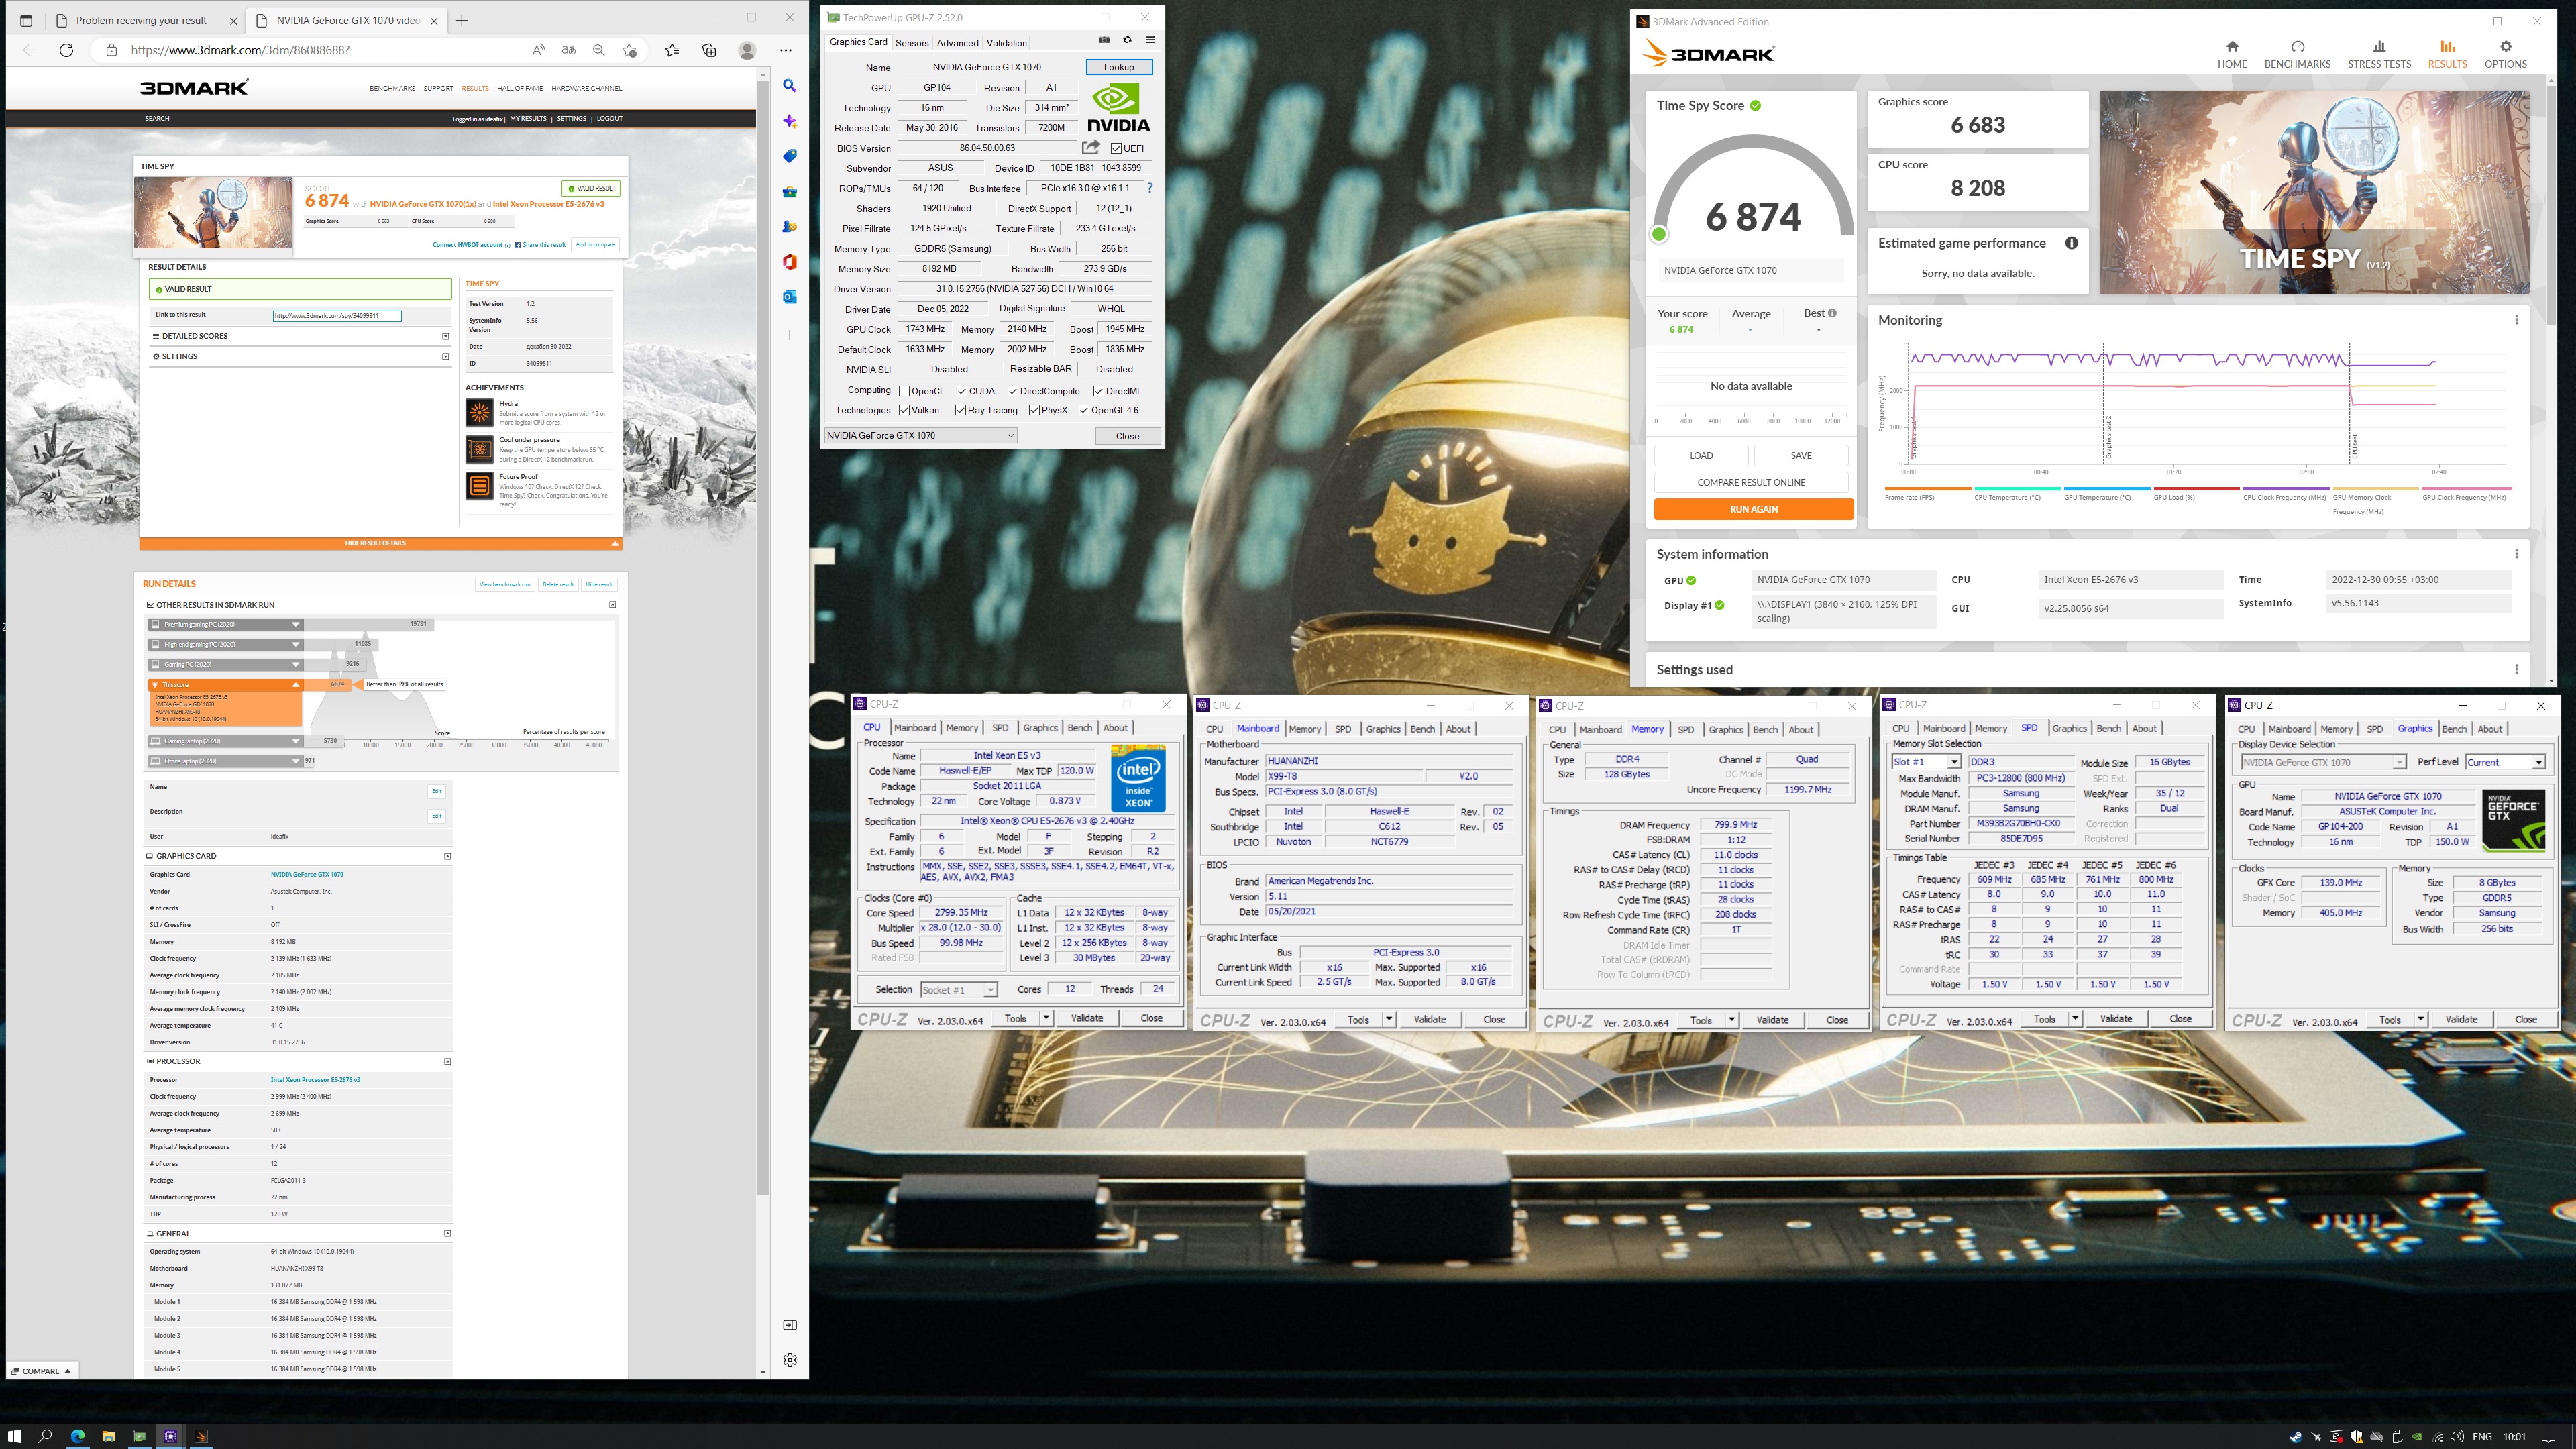The width and height of the screenshot is (2576, 1449).
Task: Click info icon beside Best score
Action: [1832, 313]
